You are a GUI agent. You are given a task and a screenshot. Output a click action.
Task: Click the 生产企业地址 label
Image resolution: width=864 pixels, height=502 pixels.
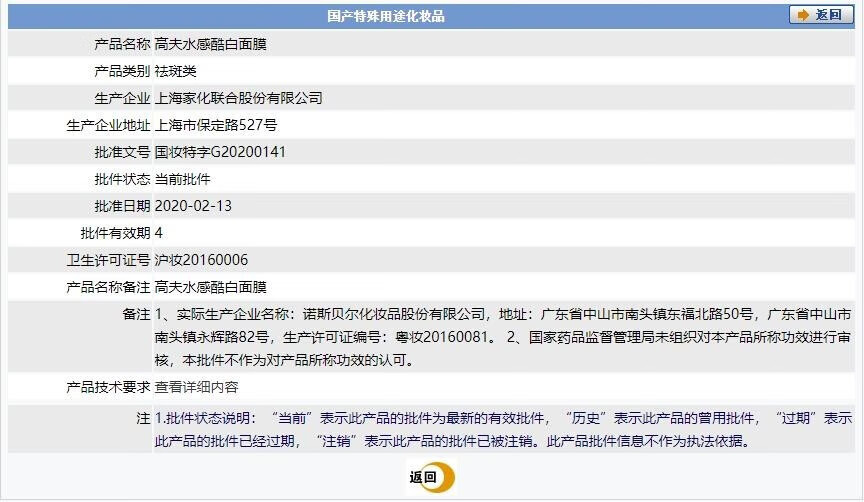[x=108, y=125]
